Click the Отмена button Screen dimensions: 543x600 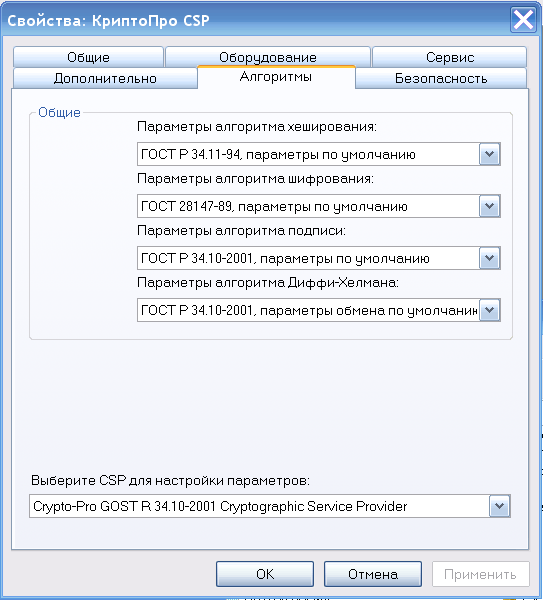[x=373, y=574]
